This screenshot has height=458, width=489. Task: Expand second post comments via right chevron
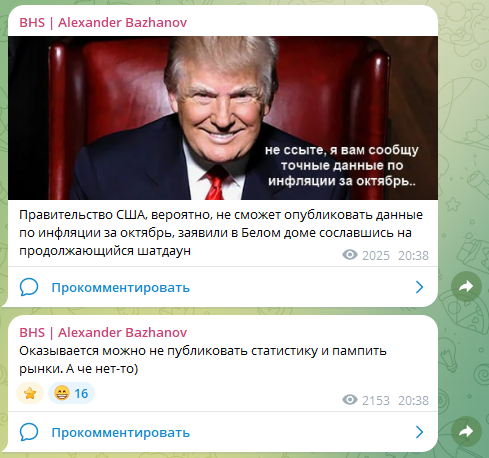click(x=419, y=432)
